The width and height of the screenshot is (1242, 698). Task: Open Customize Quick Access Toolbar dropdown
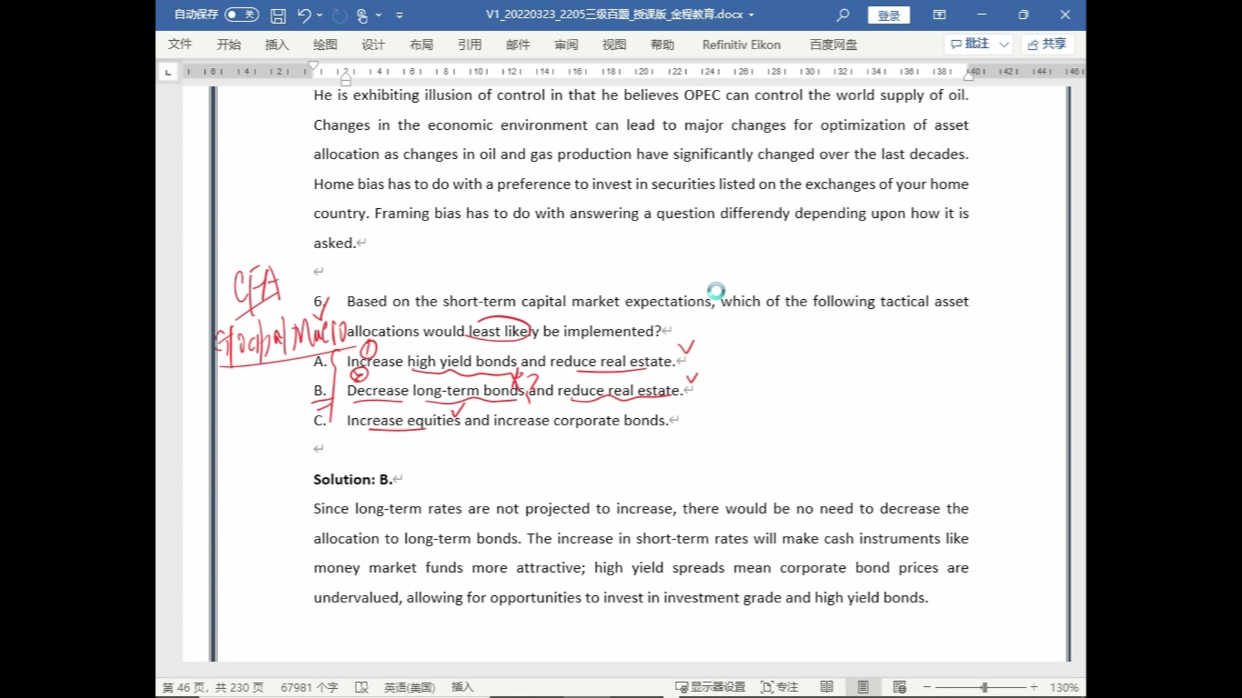[400, 15]
